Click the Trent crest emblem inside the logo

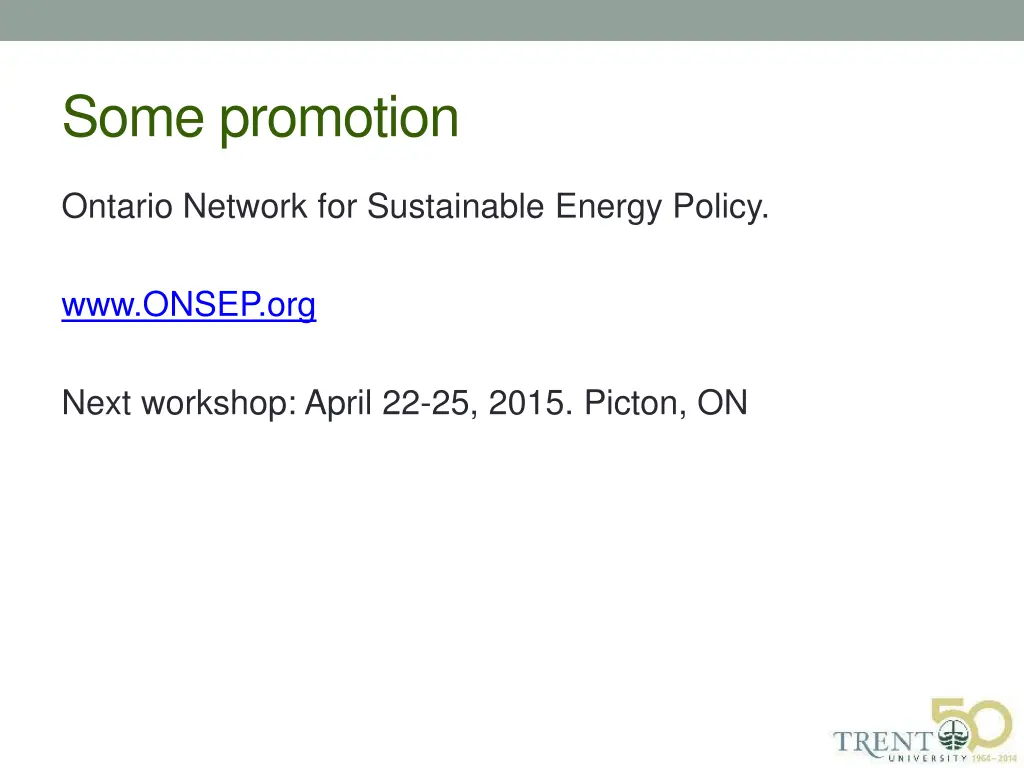(954, 735)
